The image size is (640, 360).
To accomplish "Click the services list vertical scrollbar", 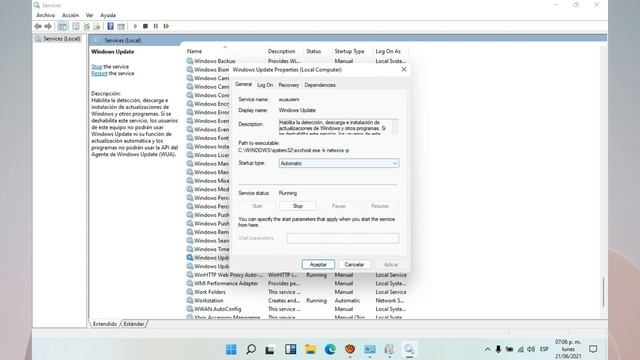I will click(x=603, y=292).
